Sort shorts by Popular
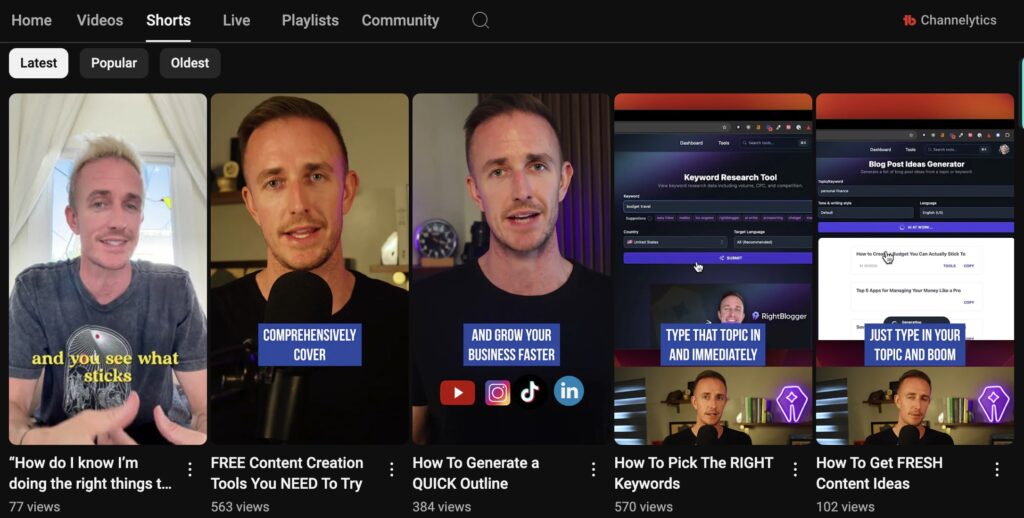The image size is (1024, 518). [114, 63]
